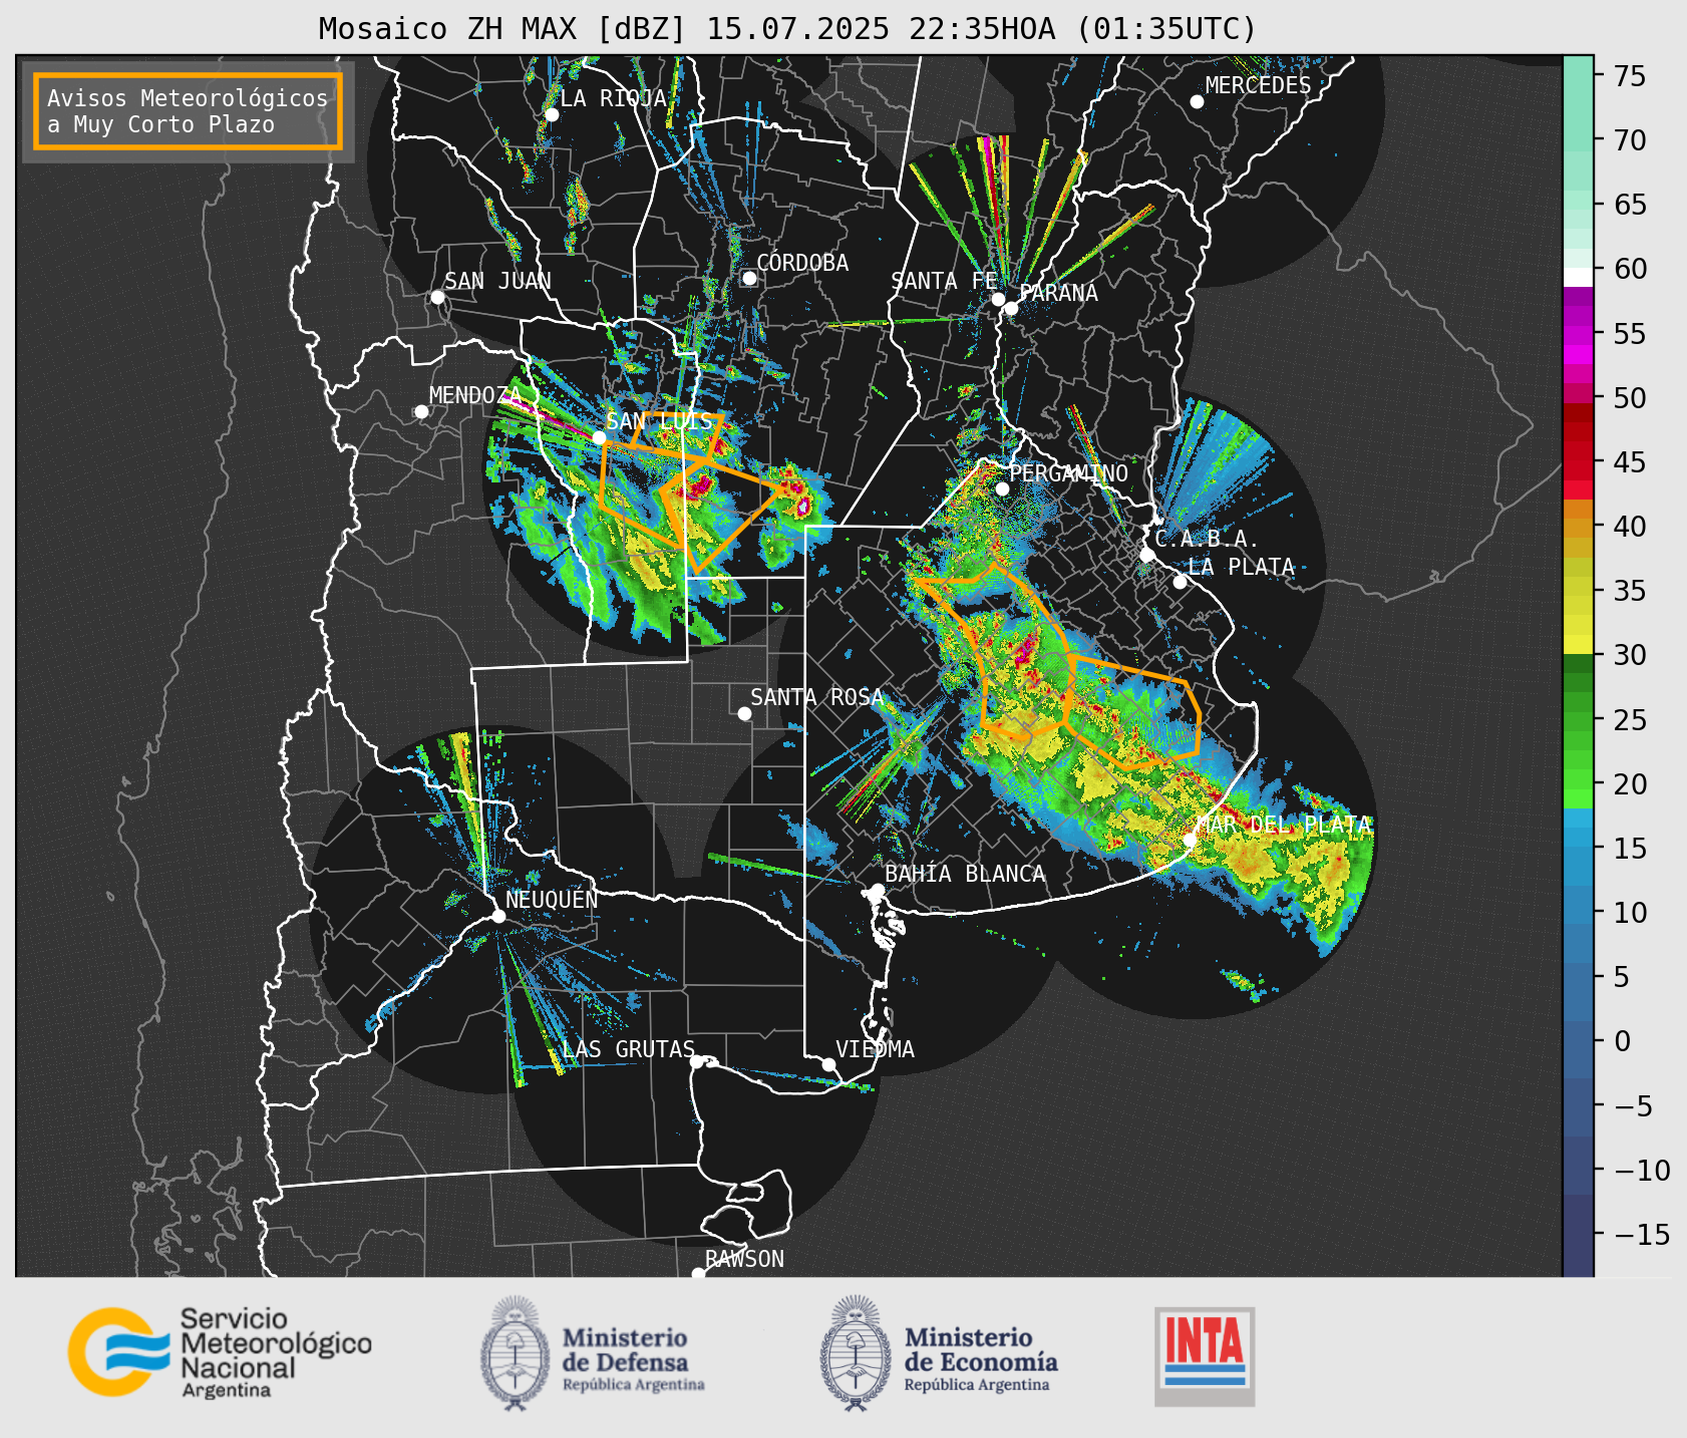
Task: Click the MENDOZA city label
Action: point(476,395)
